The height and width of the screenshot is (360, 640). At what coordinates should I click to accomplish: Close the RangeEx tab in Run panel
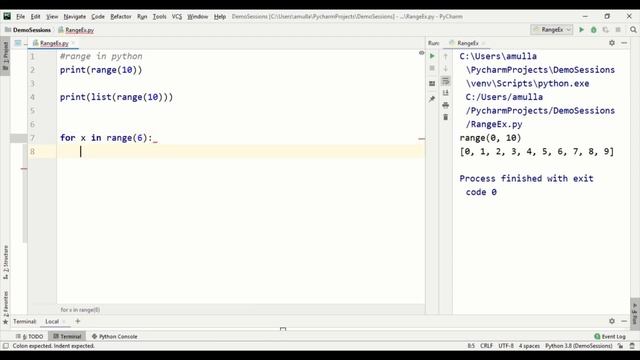coord(483,43)
